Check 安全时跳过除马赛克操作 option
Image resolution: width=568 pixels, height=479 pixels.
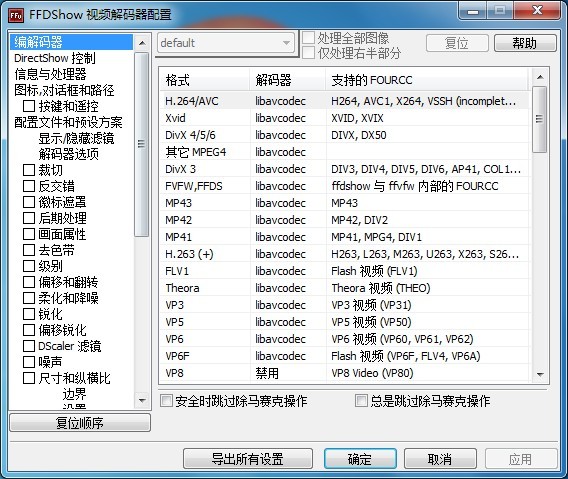tap(166, 401)
